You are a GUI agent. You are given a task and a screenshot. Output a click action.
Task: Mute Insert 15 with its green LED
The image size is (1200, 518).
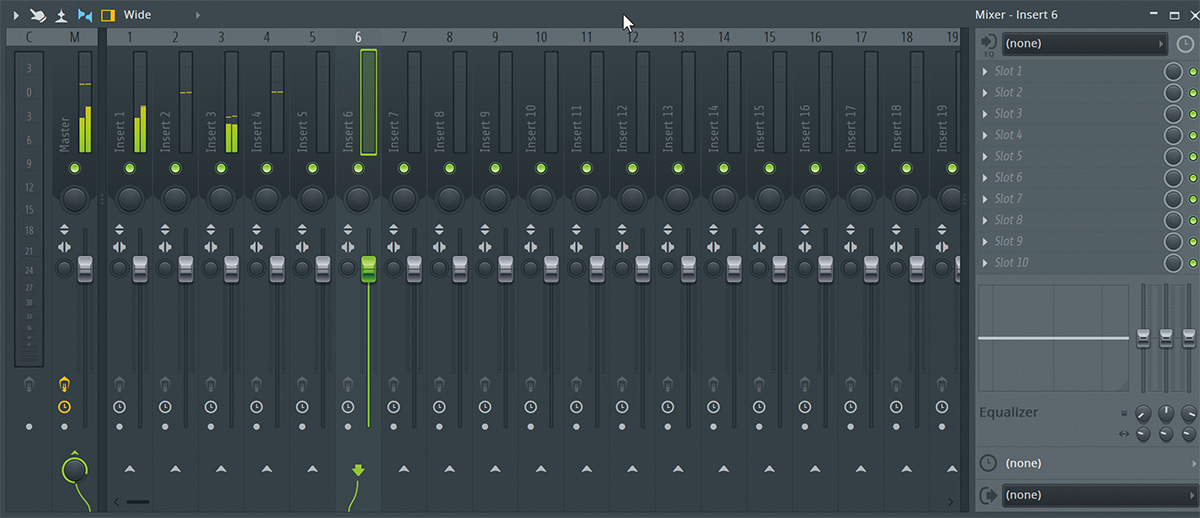click(769, 168)
